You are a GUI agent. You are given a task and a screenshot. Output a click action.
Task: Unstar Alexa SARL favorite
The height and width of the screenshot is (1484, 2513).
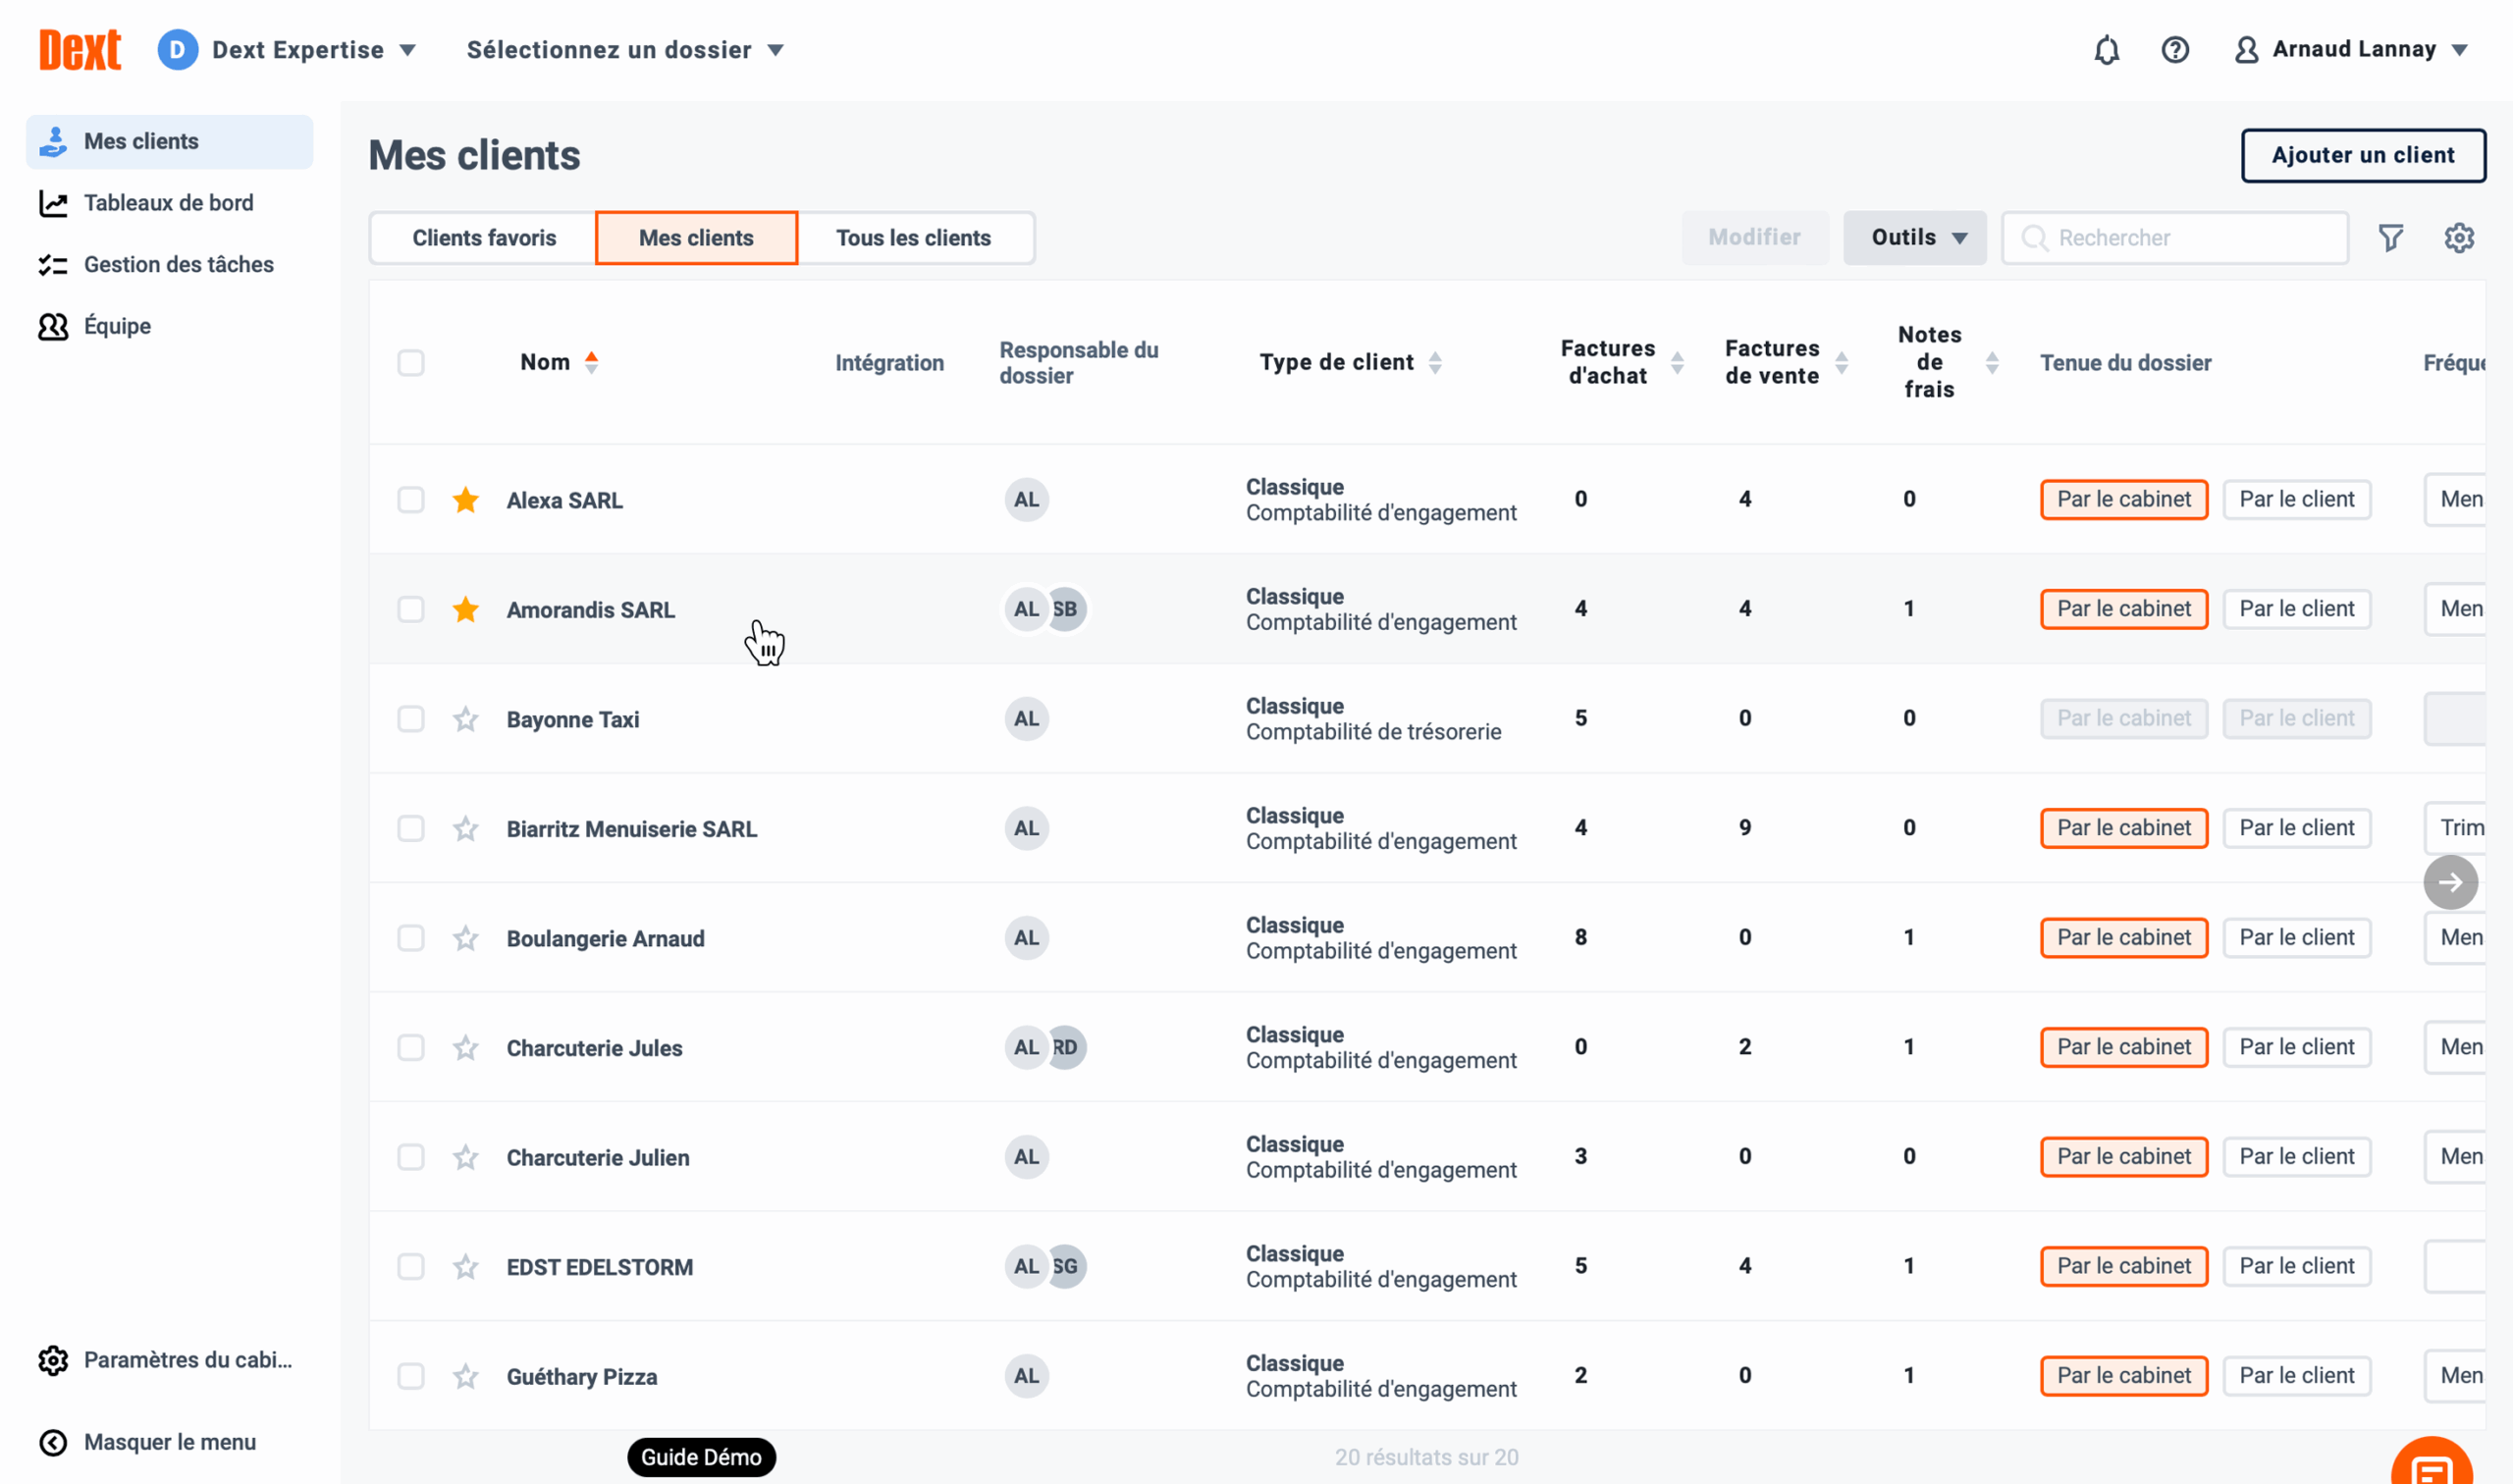point(466,499)
